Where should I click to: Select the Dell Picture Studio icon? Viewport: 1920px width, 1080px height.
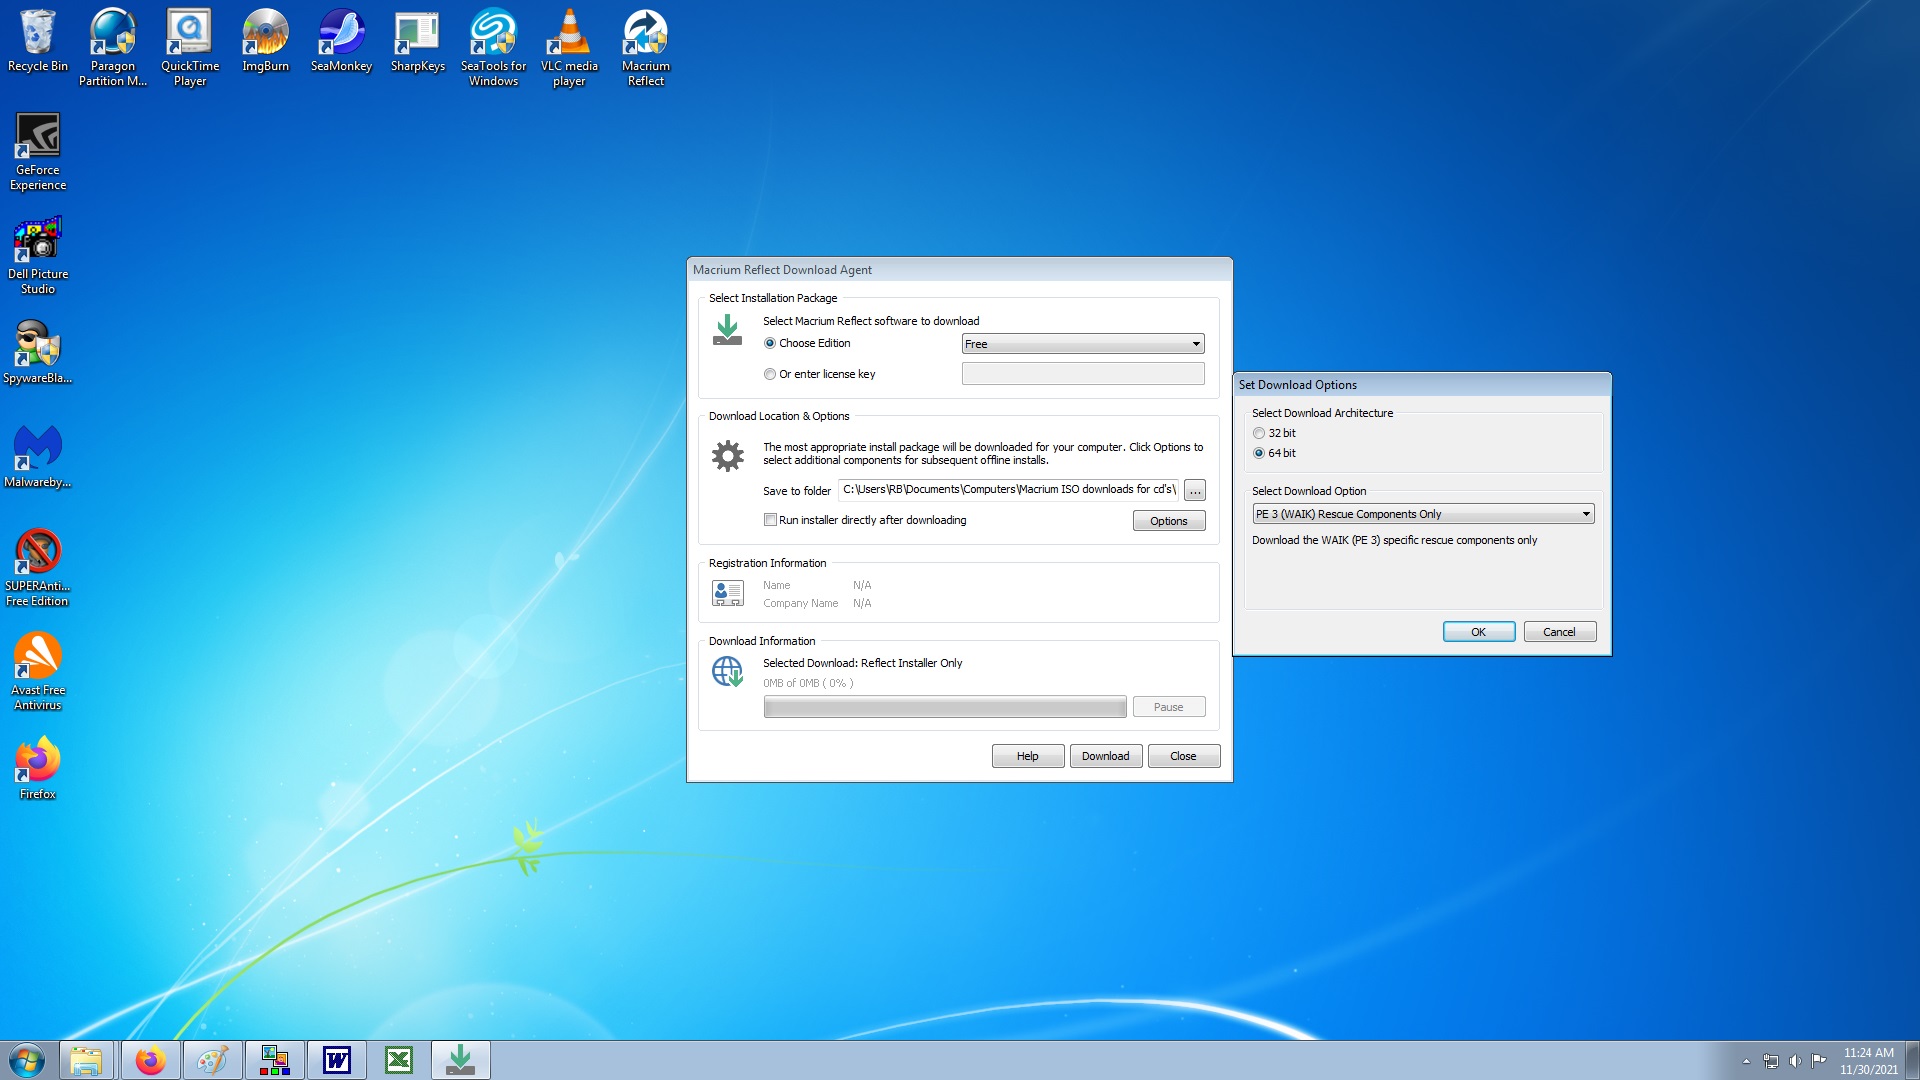pyautogui.click(x=38, y=256)
